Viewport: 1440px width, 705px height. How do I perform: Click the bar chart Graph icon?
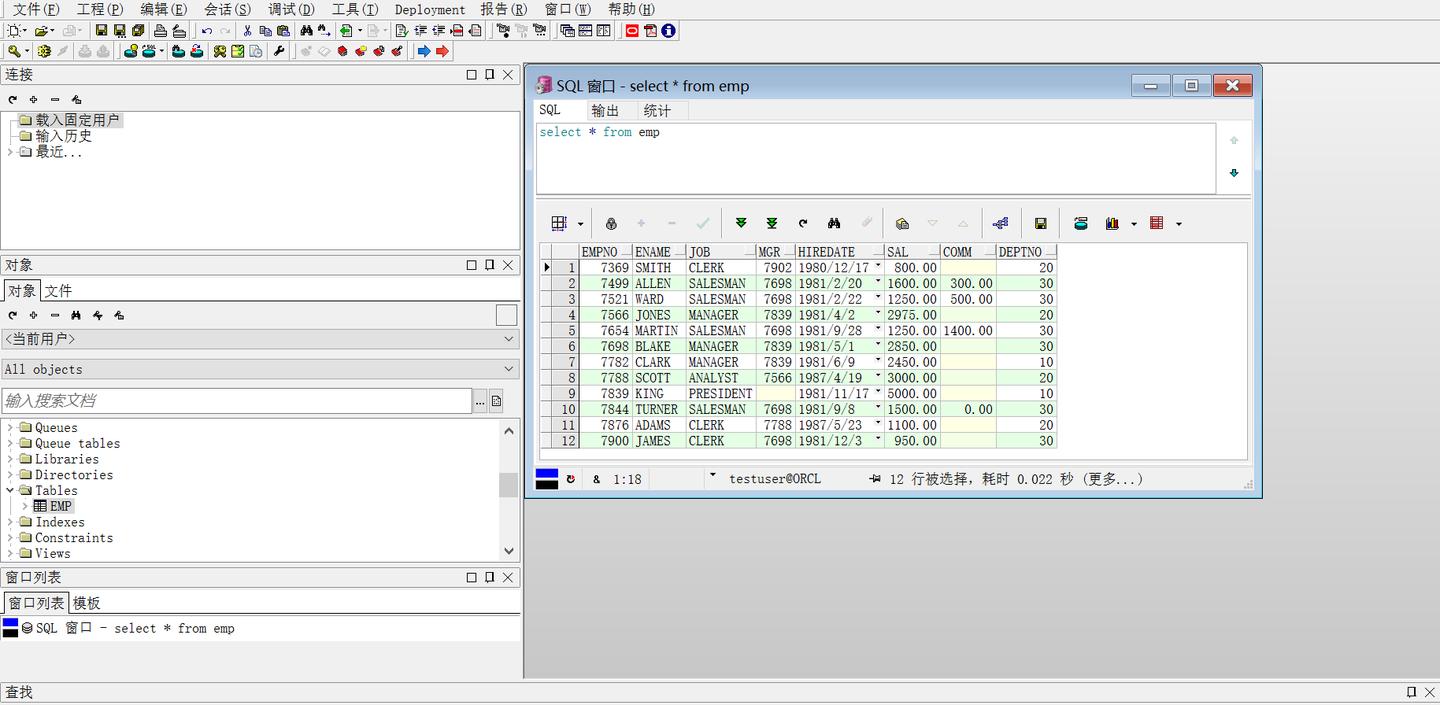pyautogui.click(x=1112, y=224)
